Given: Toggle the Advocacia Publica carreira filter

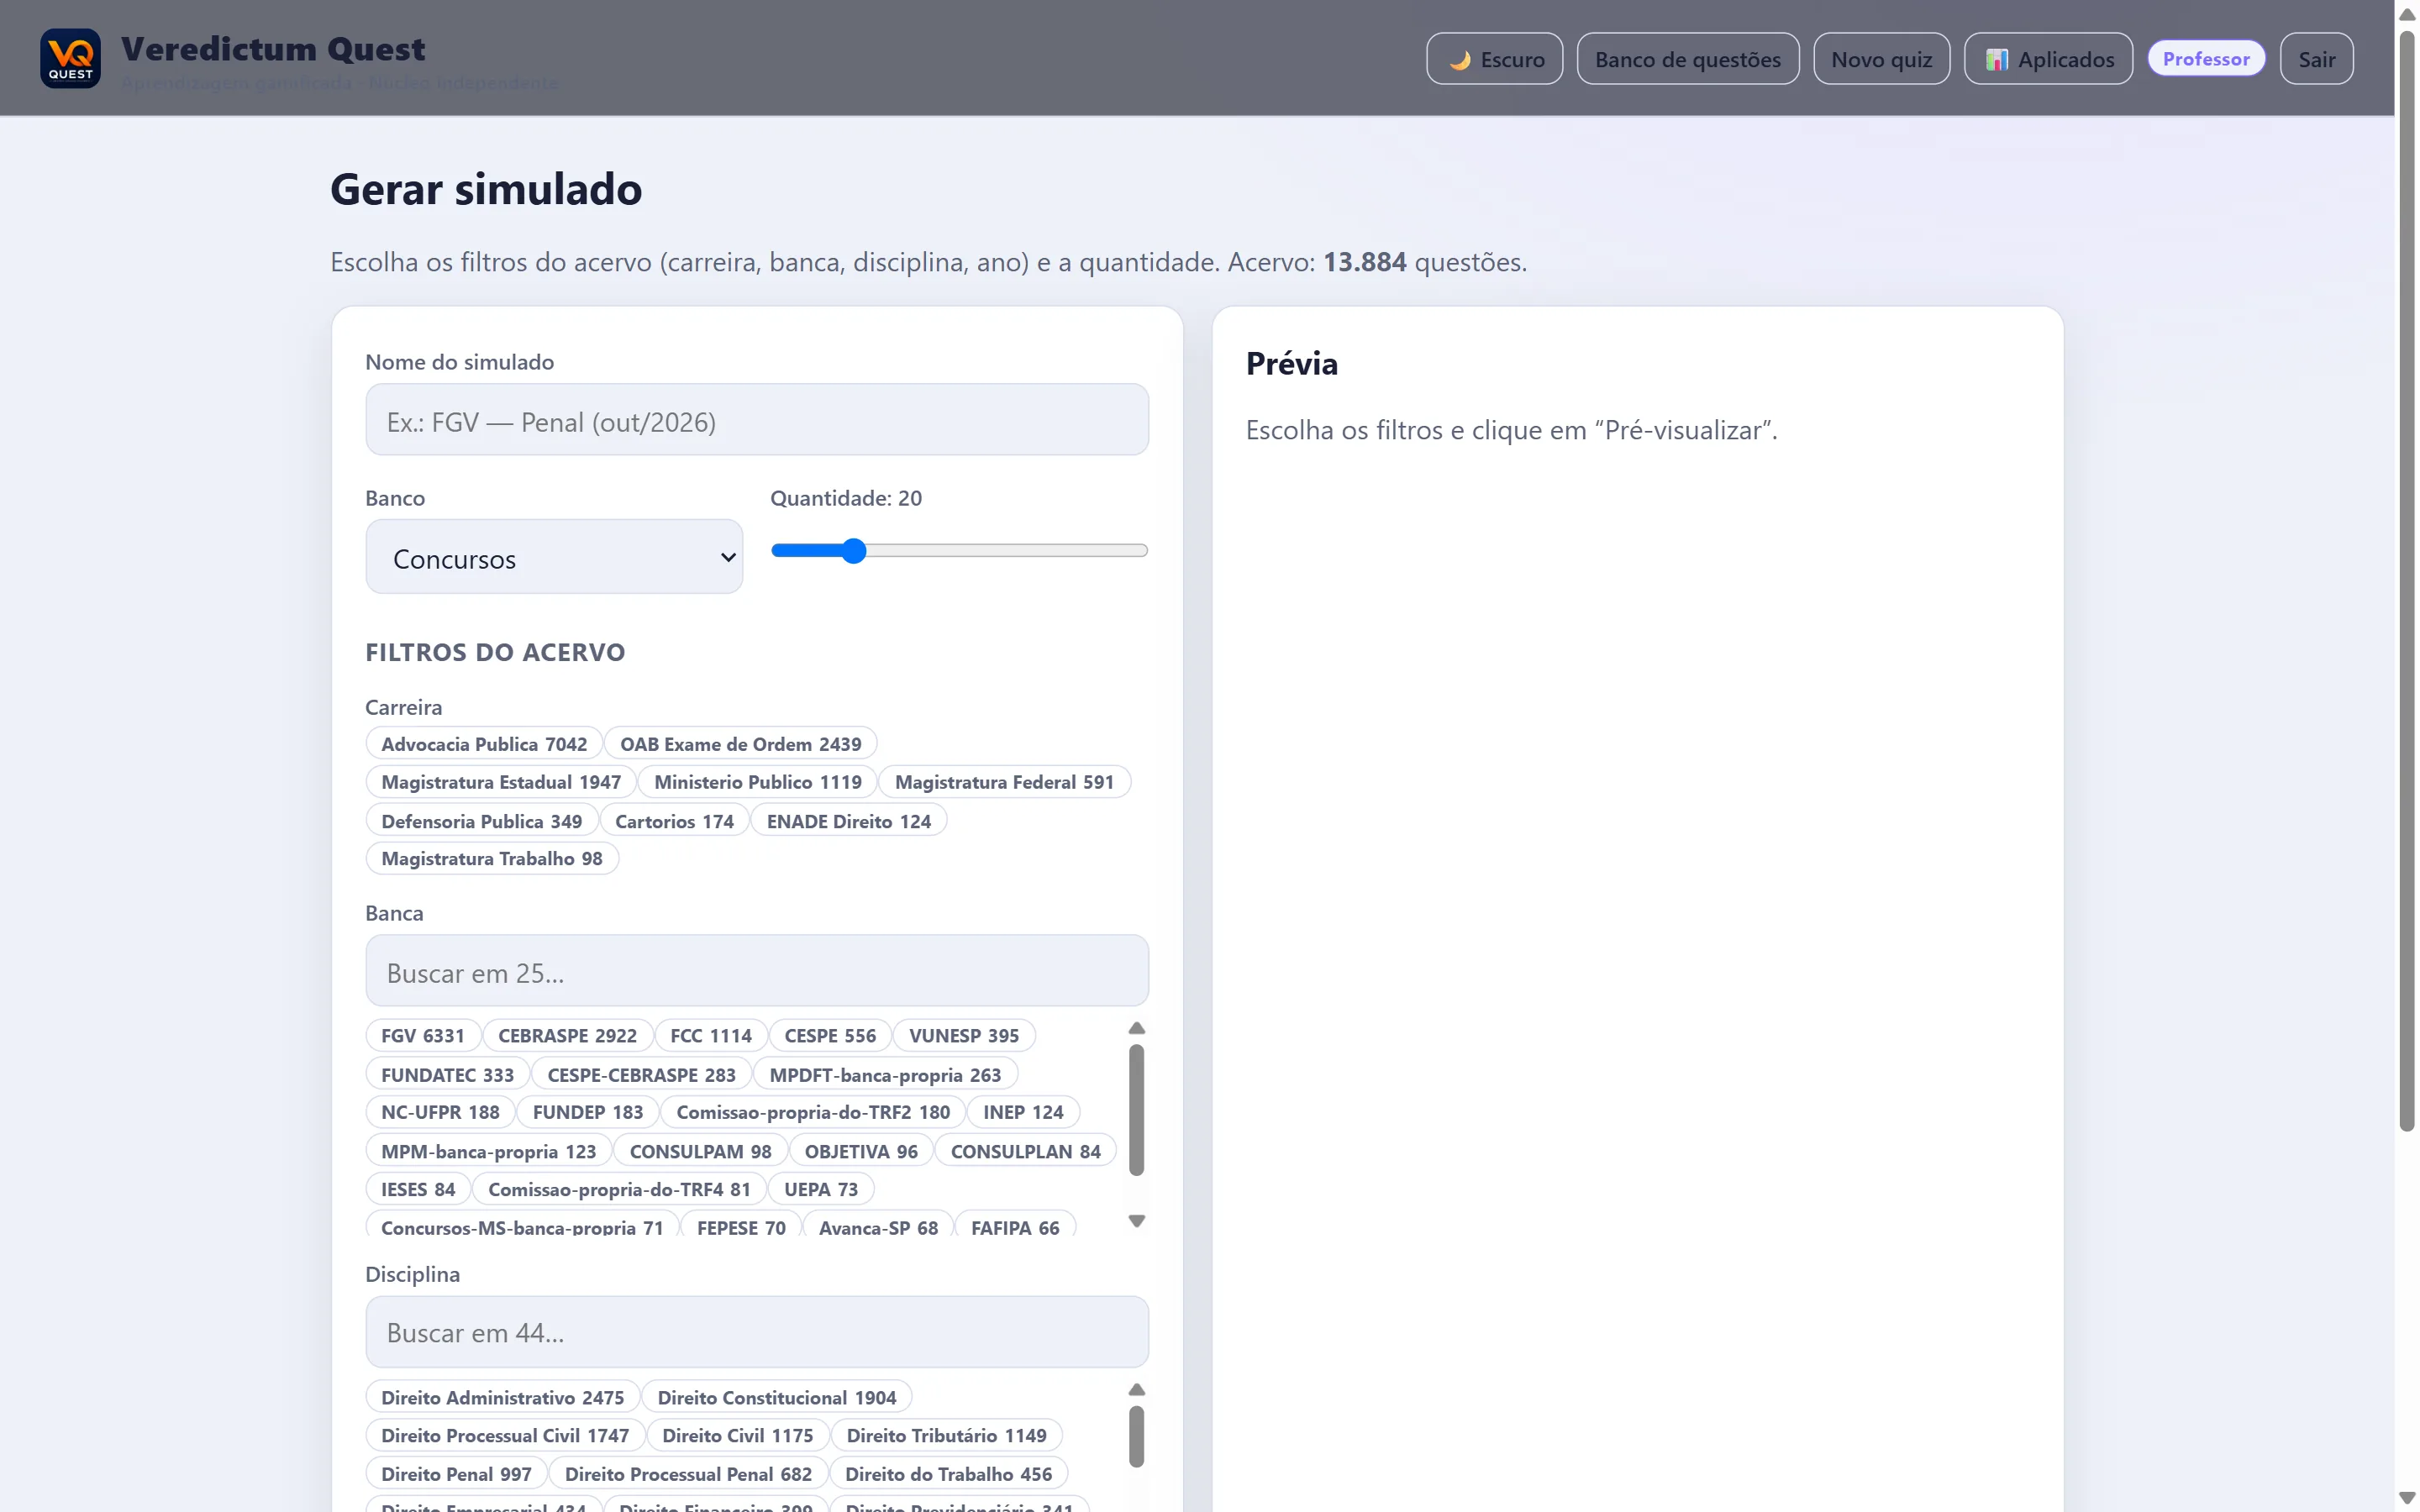Looking at the screenshot, I should (x=484, y=744).
